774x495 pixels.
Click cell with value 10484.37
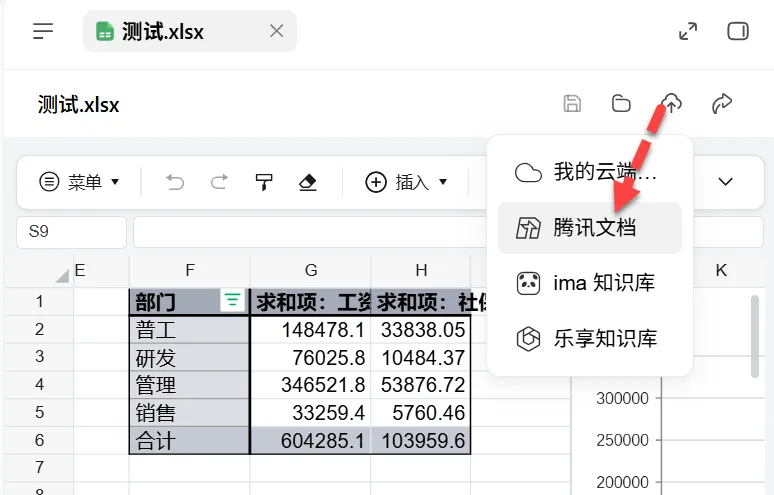tap(421, 357)
